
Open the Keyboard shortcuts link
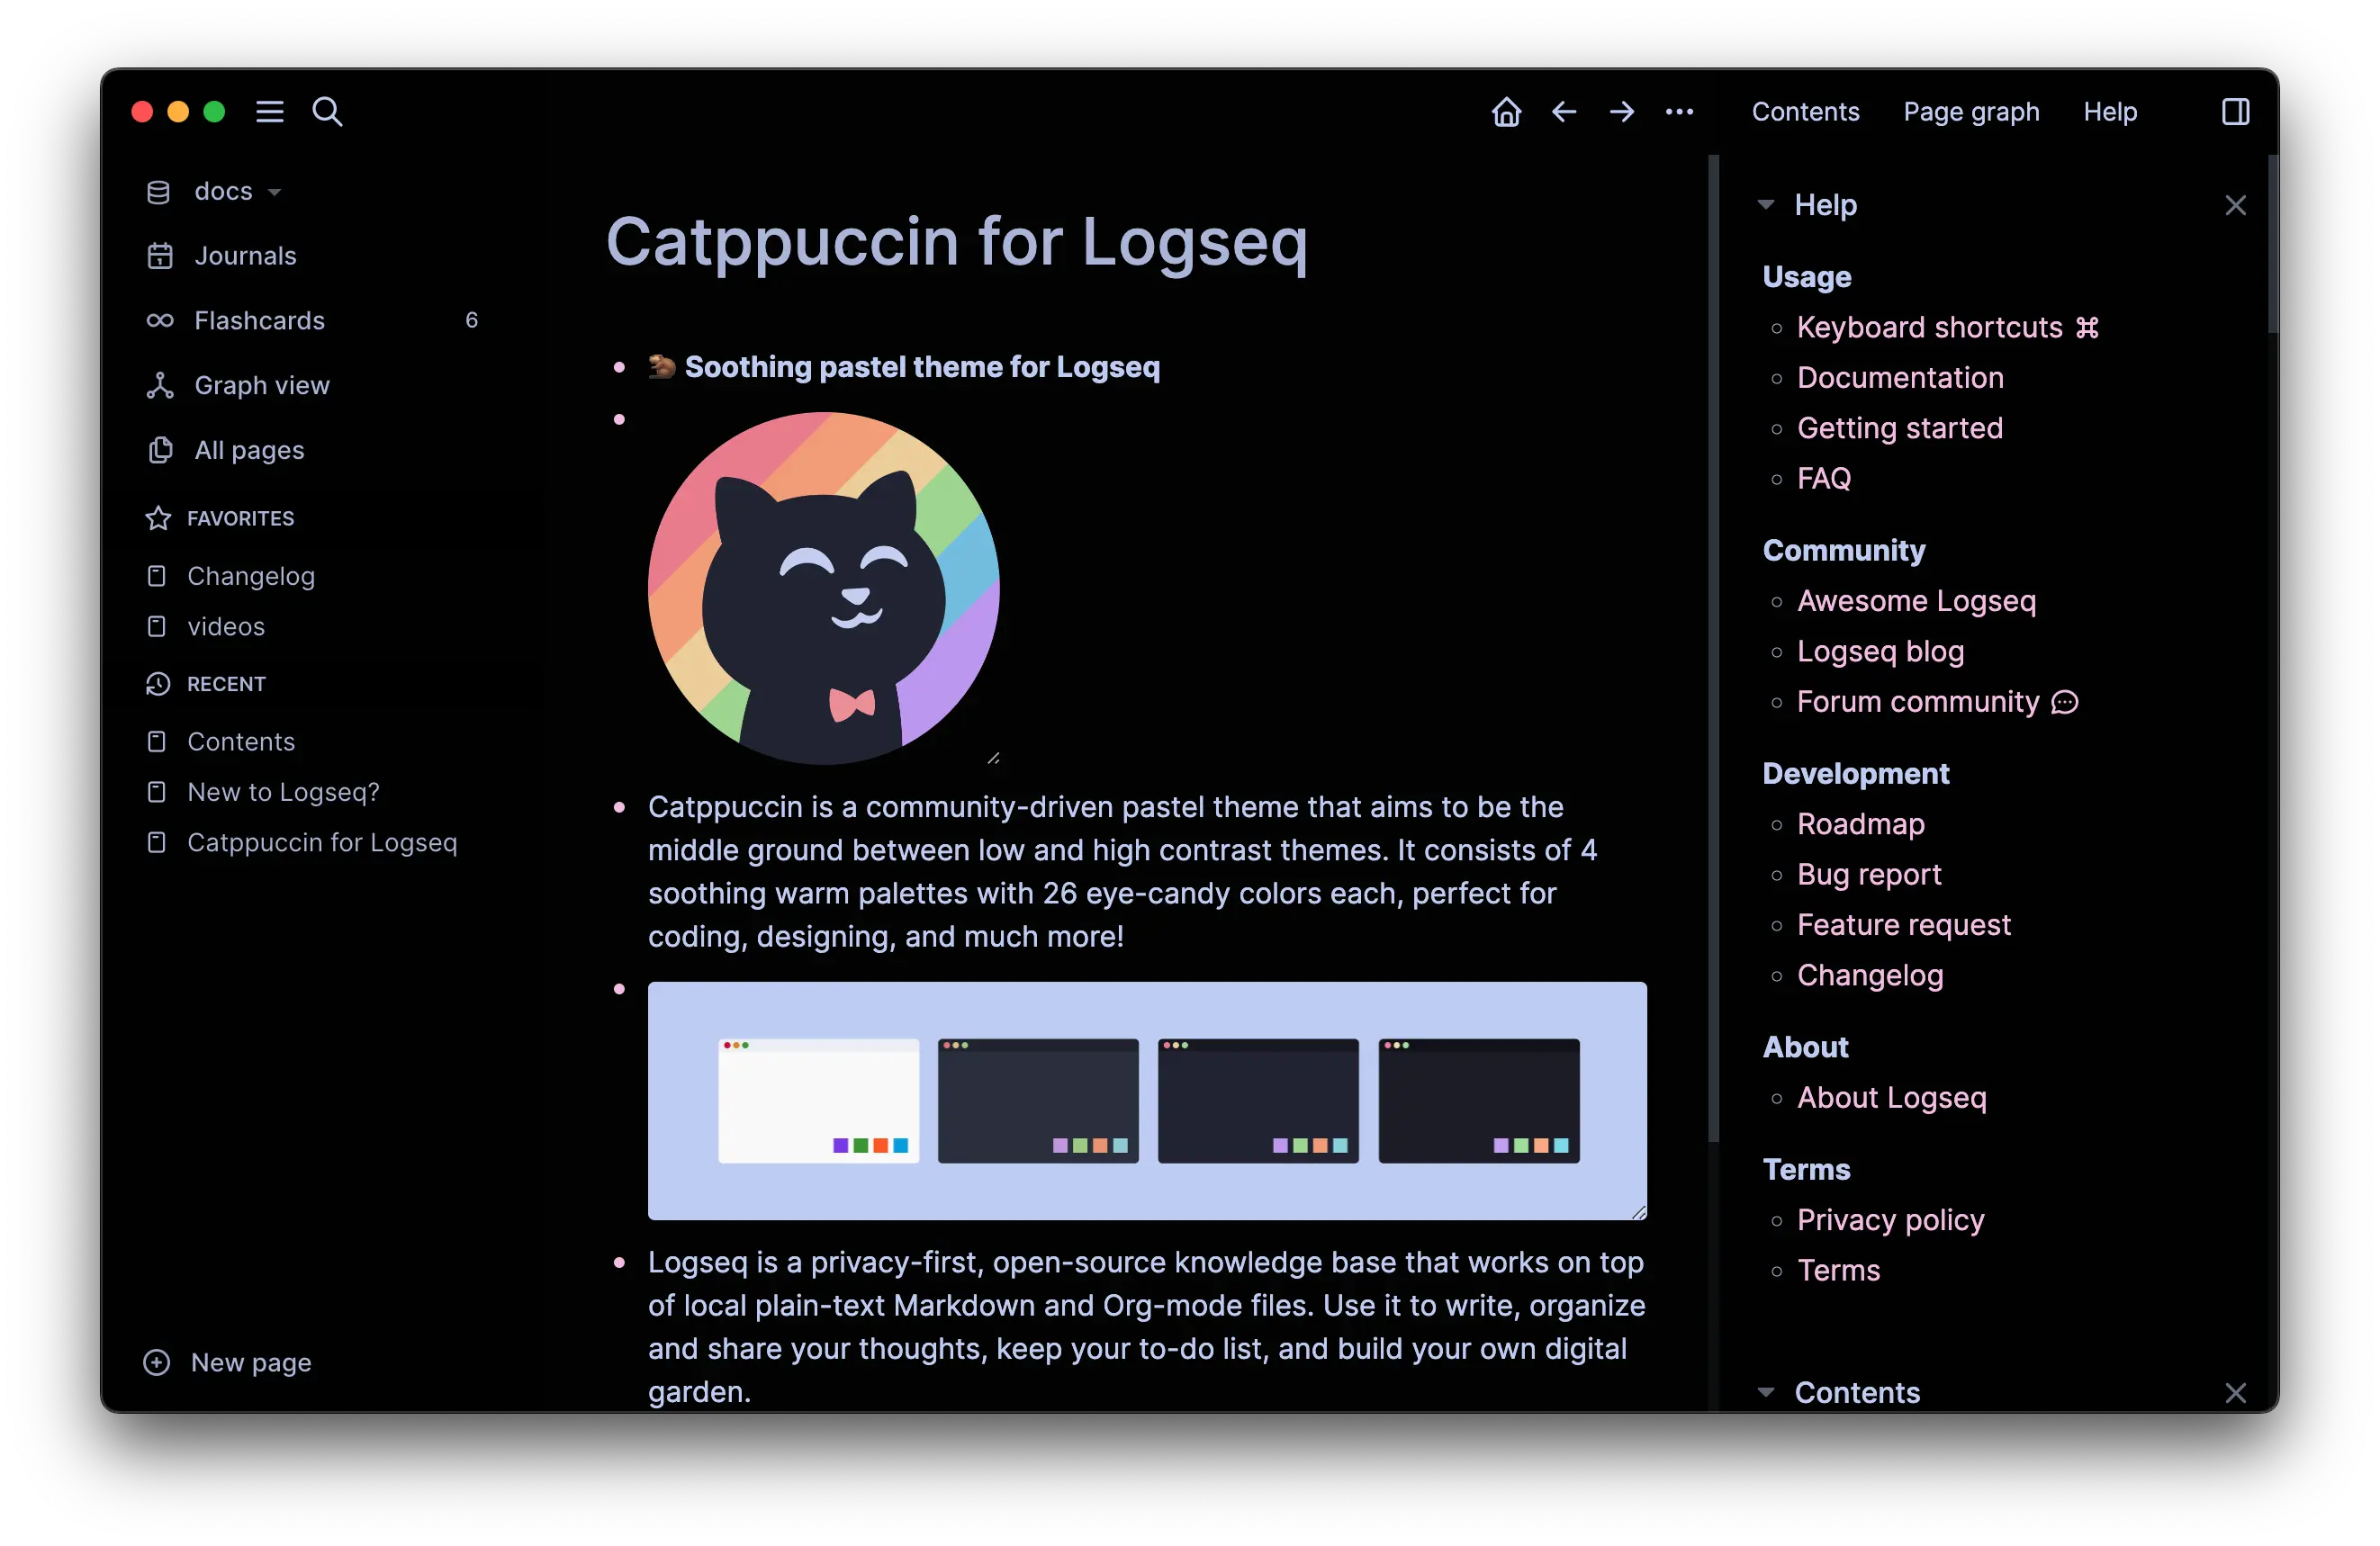tap(1929, 327)
